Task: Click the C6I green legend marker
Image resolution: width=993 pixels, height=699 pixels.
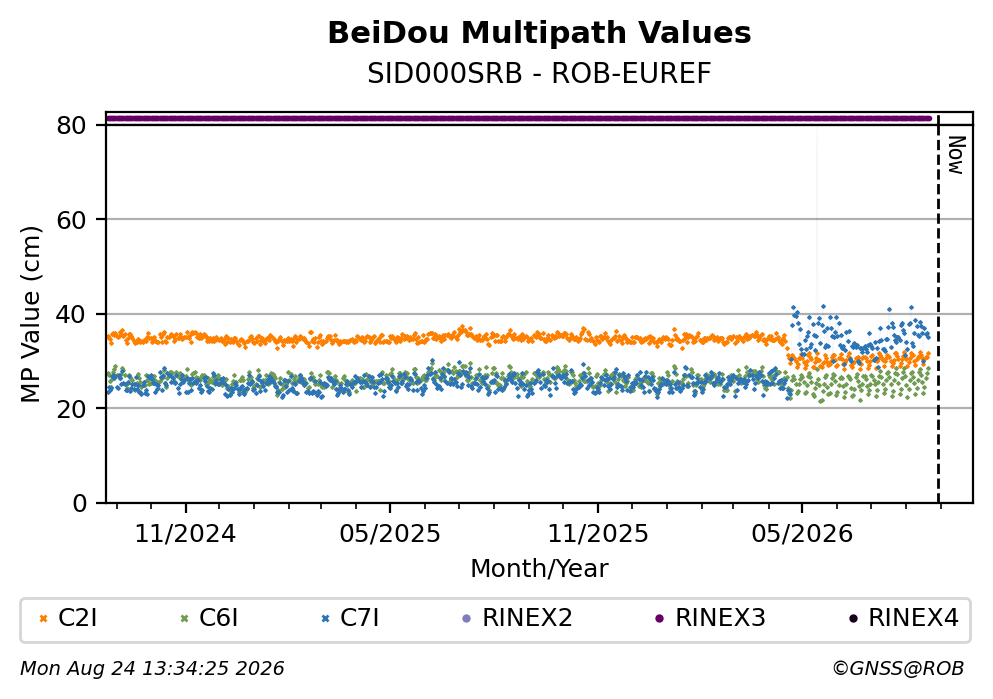Action: click(184, 619)
